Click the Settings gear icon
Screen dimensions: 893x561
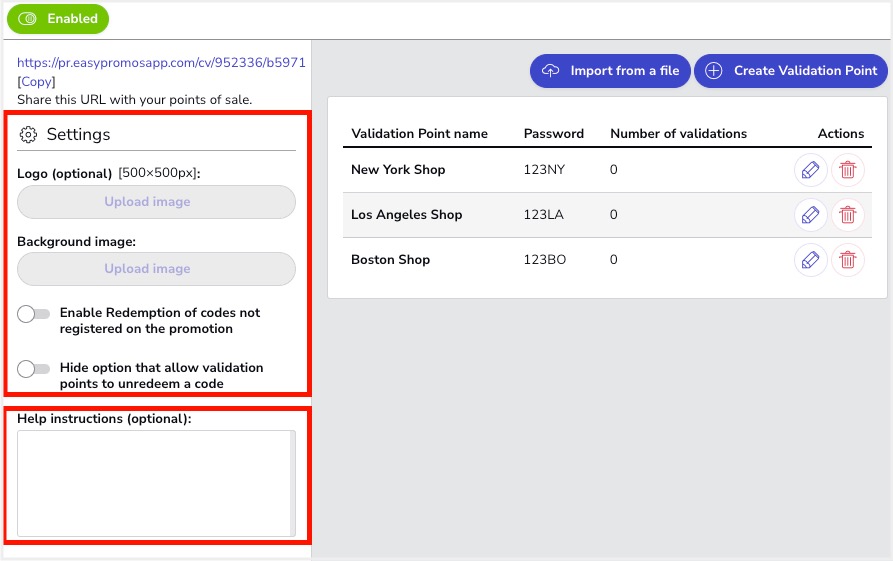point(28,134)
